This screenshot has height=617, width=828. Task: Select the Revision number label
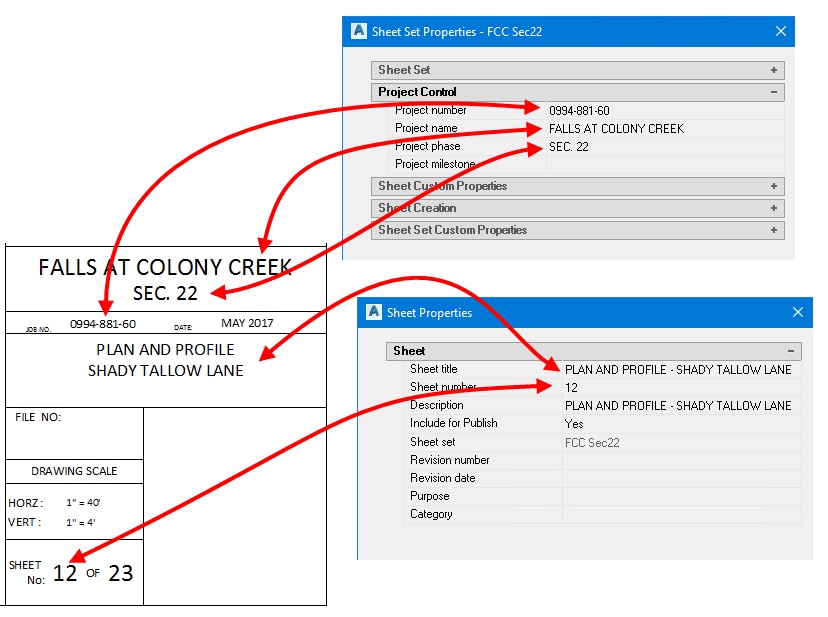click(449, 460)
